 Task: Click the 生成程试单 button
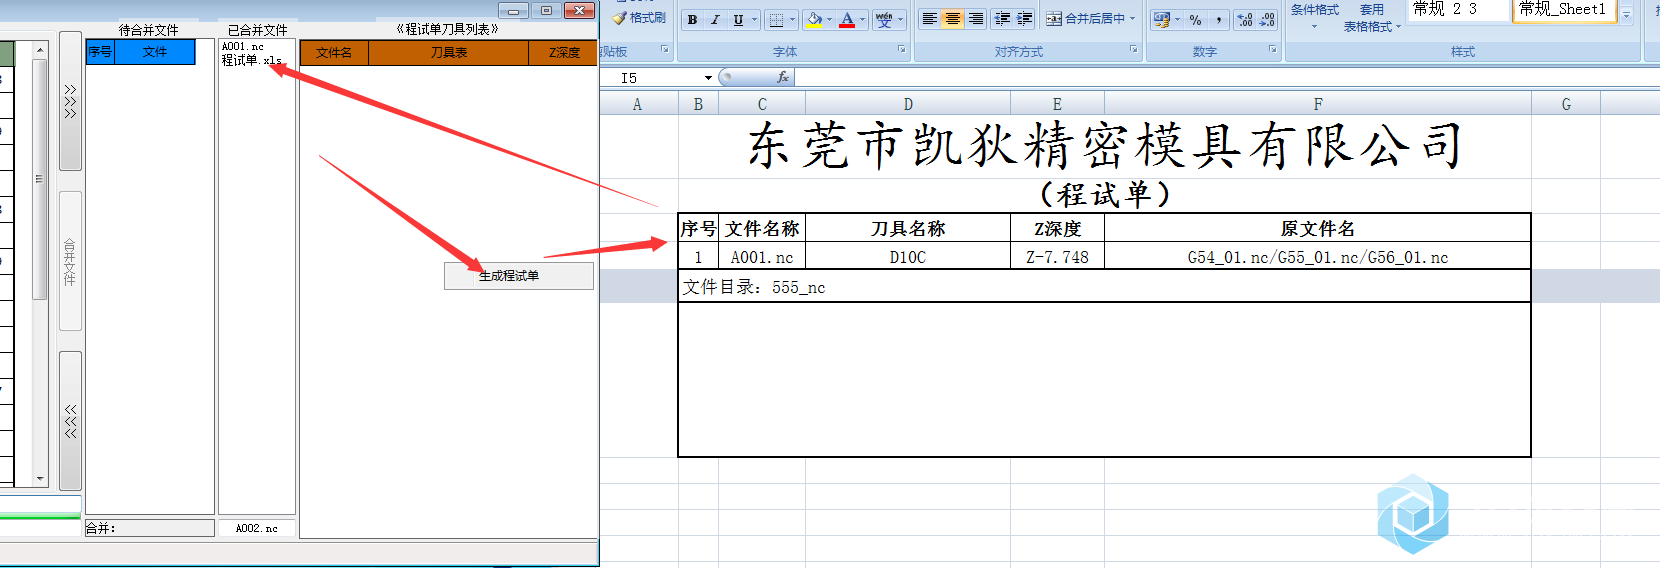(x=518, y=276)
